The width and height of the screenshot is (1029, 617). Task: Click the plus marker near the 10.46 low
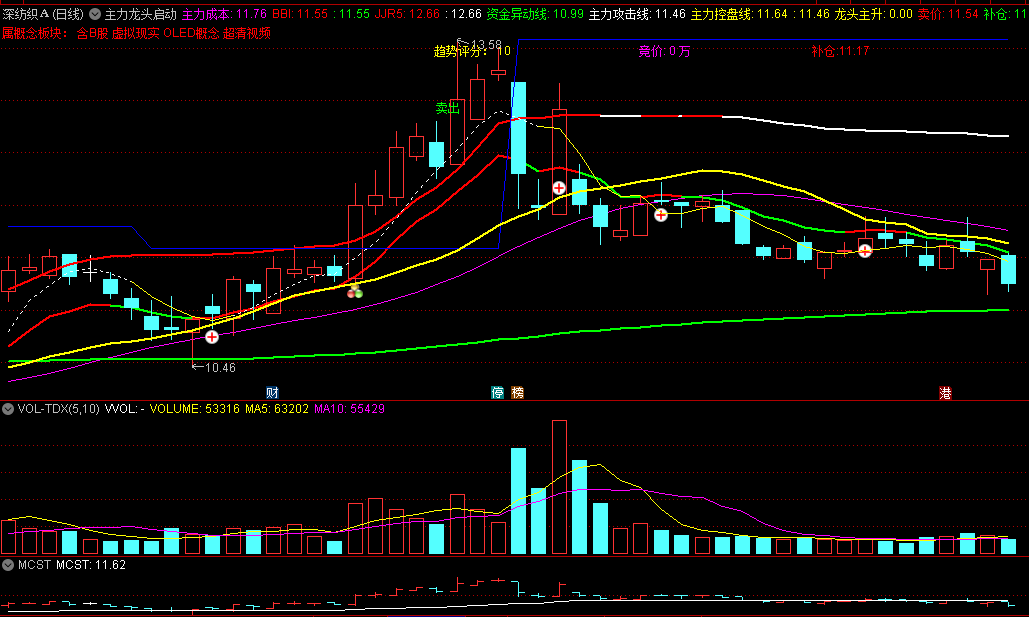coord(212,337)
